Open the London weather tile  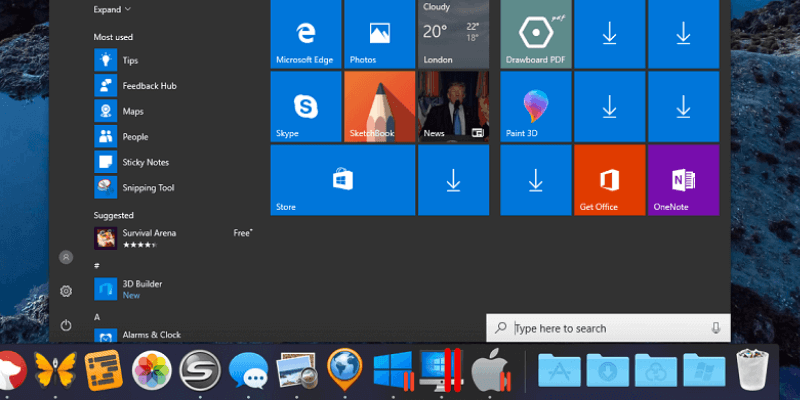point(454,34)
